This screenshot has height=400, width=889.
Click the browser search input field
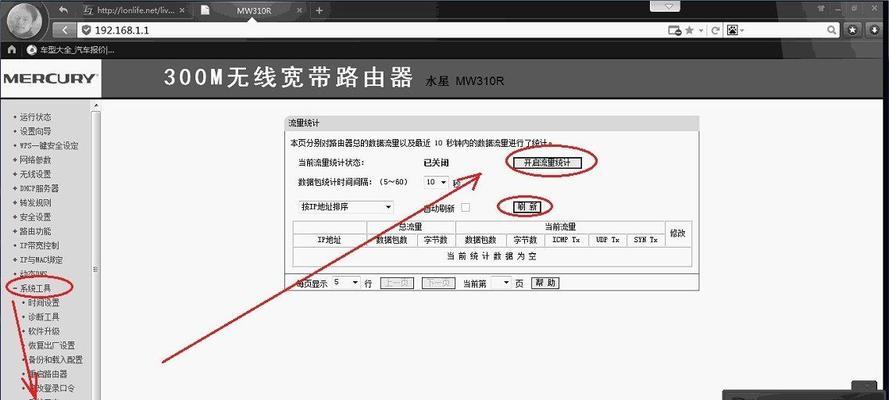785,30
